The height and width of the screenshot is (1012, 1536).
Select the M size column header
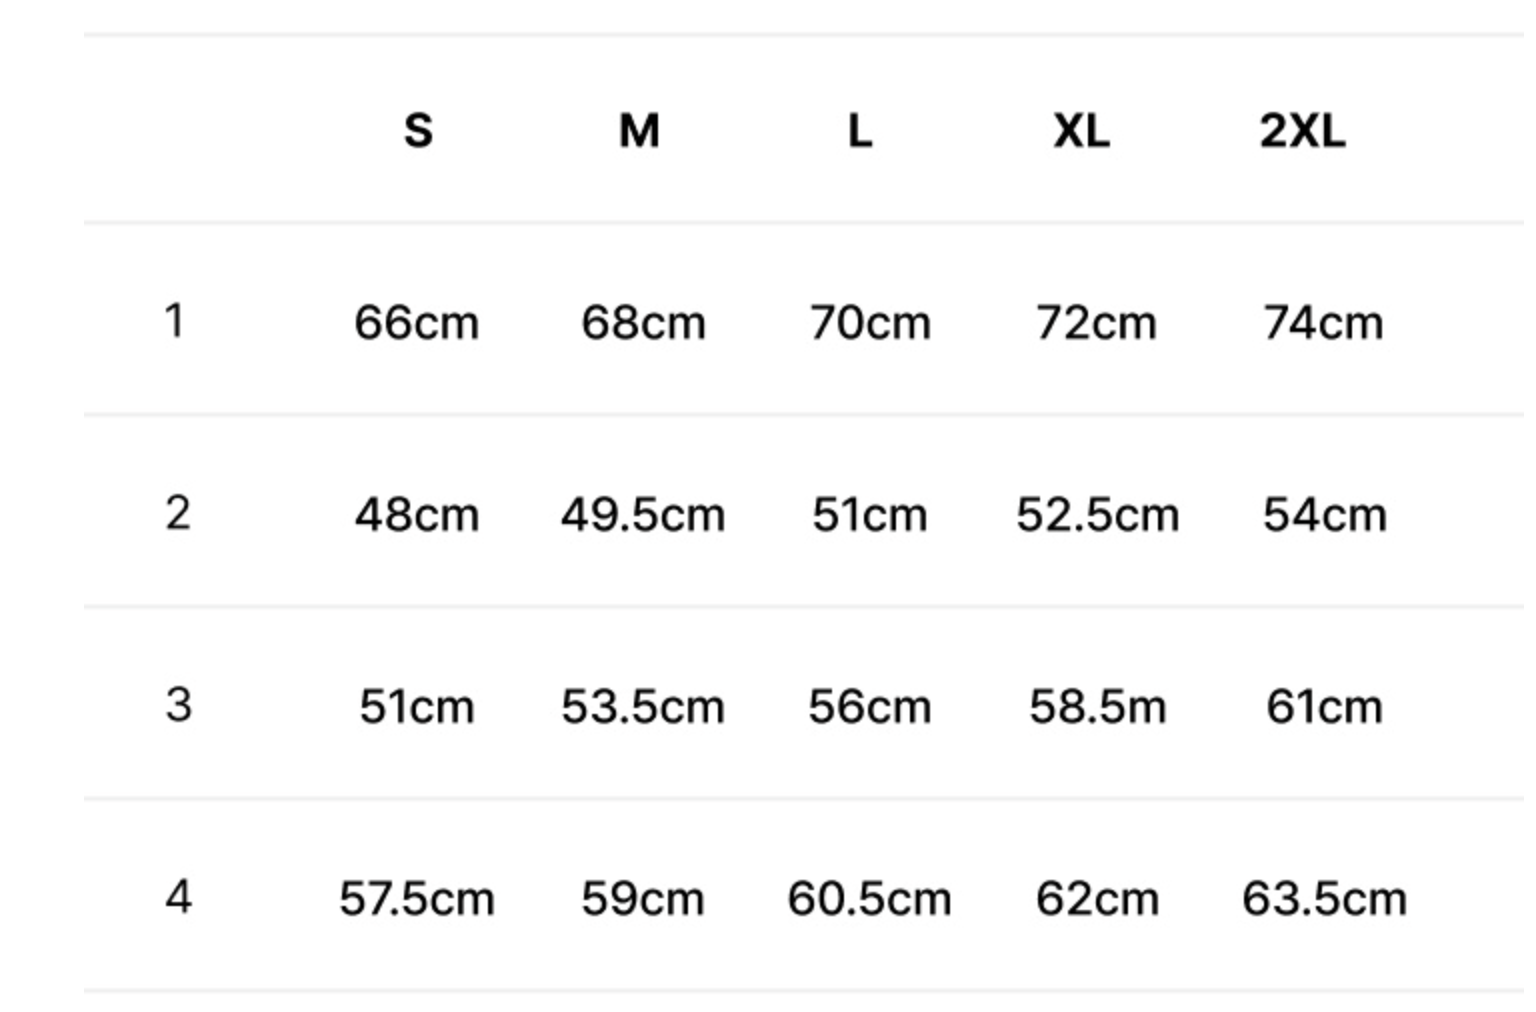click(639, 130)
